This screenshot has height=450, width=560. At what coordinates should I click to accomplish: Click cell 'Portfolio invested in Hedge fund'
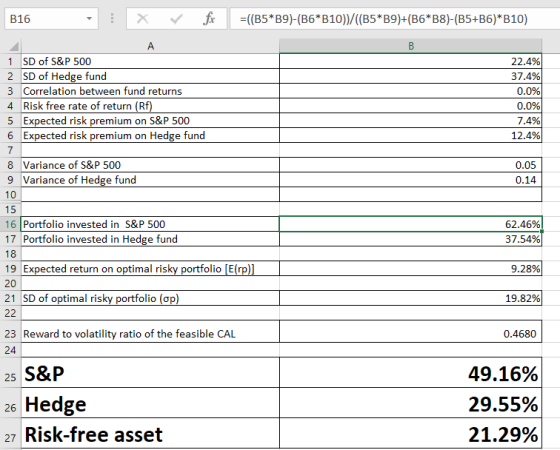(x=150, y=239)
